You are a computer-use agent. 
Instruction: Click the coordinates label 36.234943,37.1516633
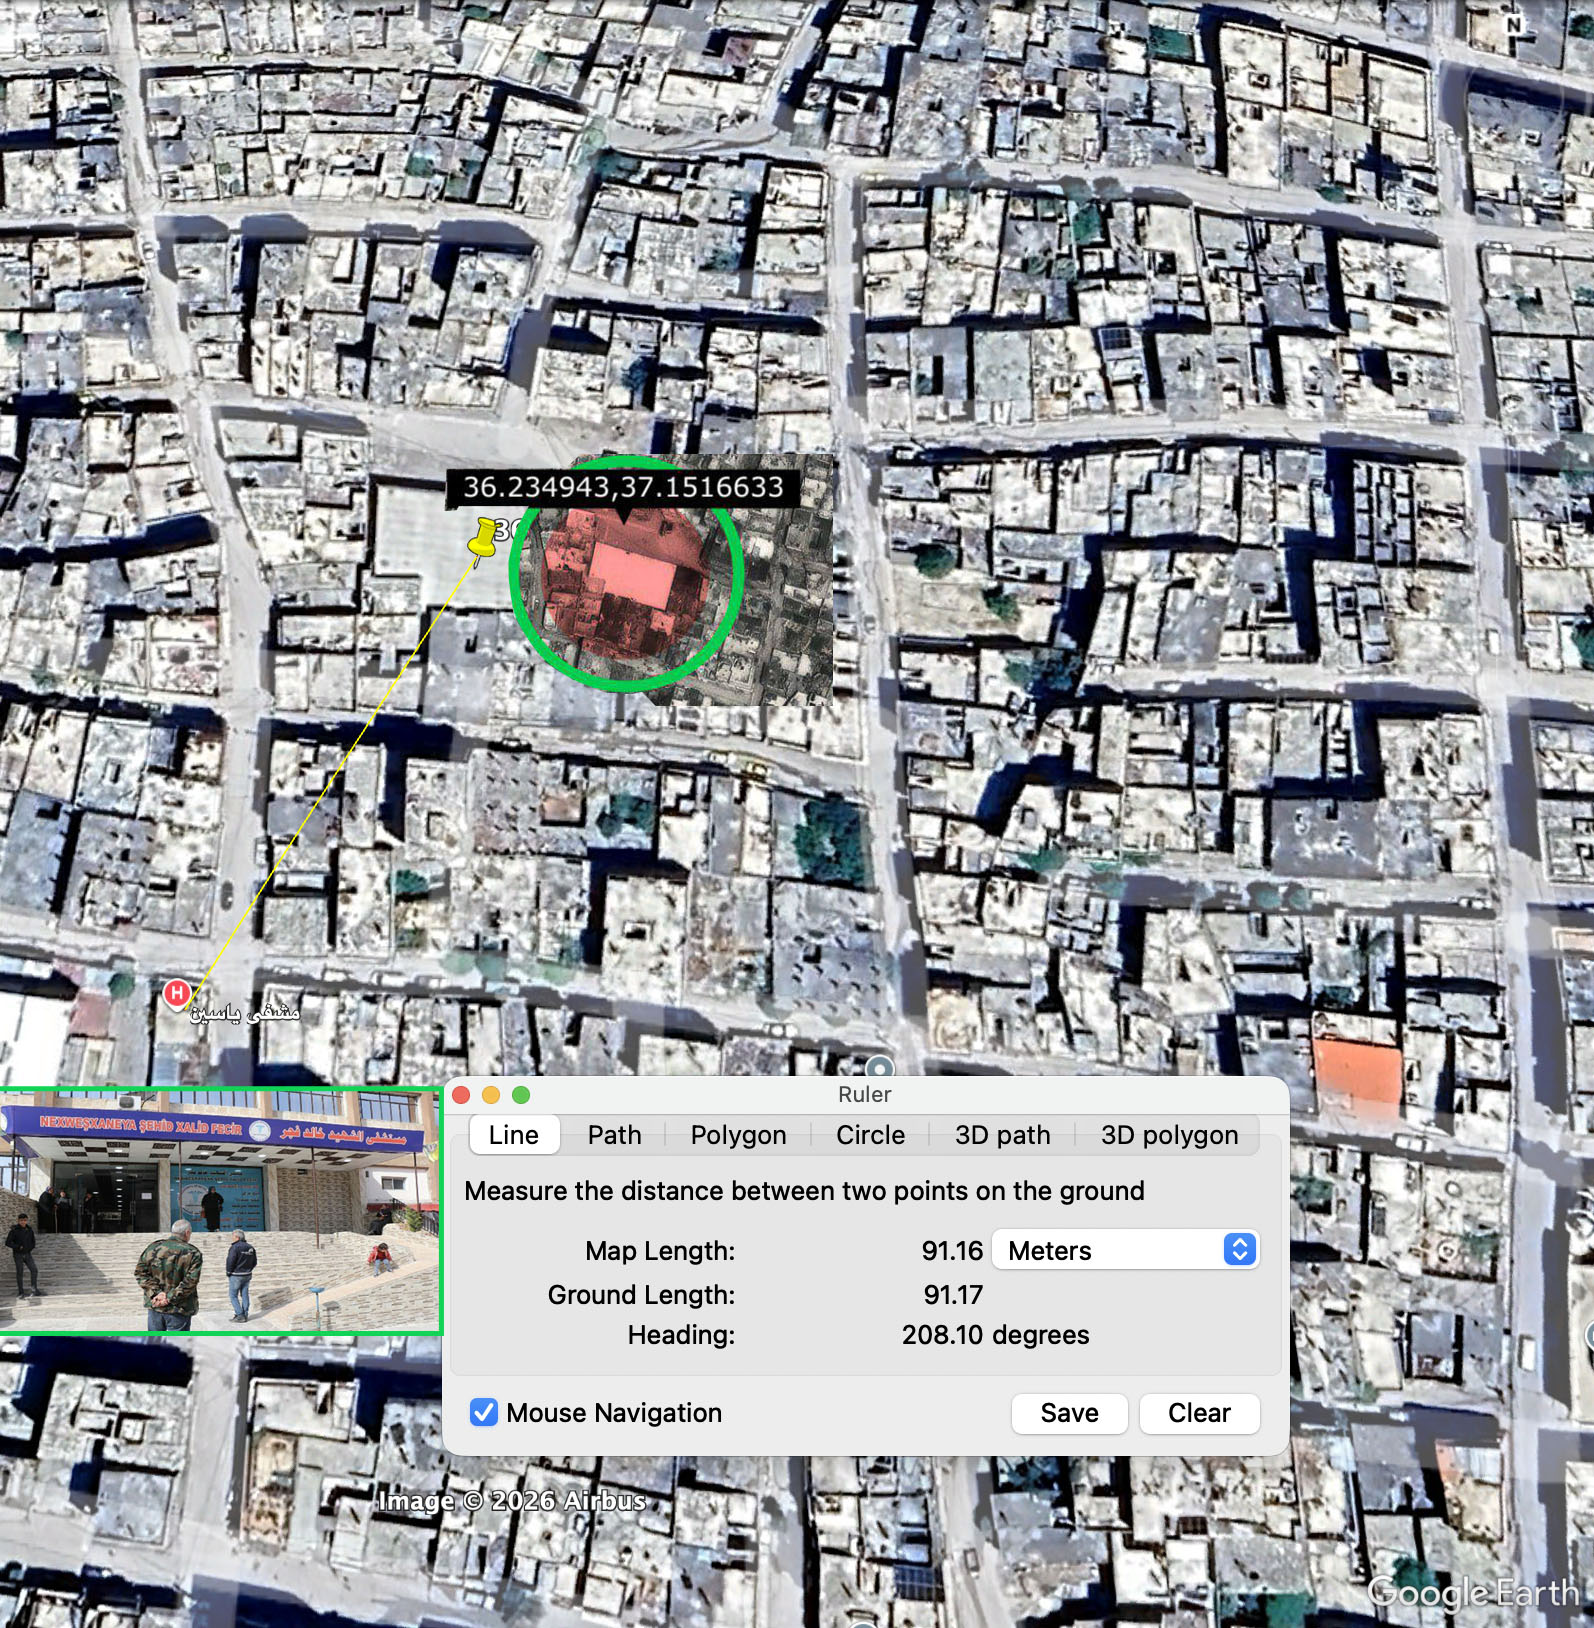pos(623,487)
